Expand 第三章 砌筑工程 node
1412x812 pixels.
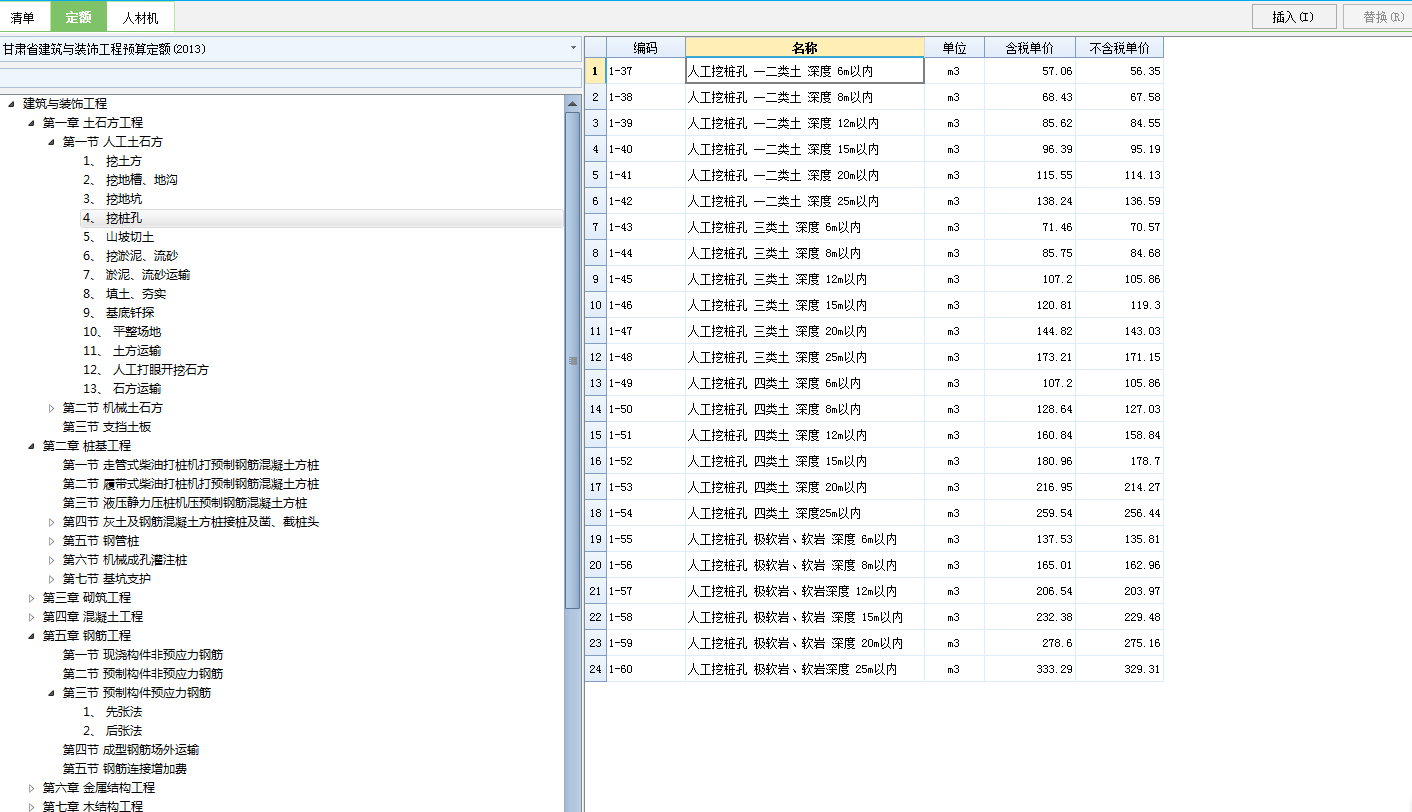pos(31,598)
